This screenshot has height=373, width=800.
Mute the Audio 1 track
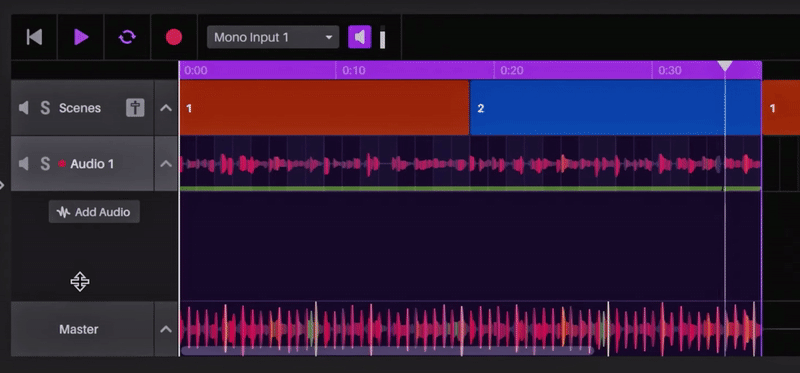tap(23, 164)
